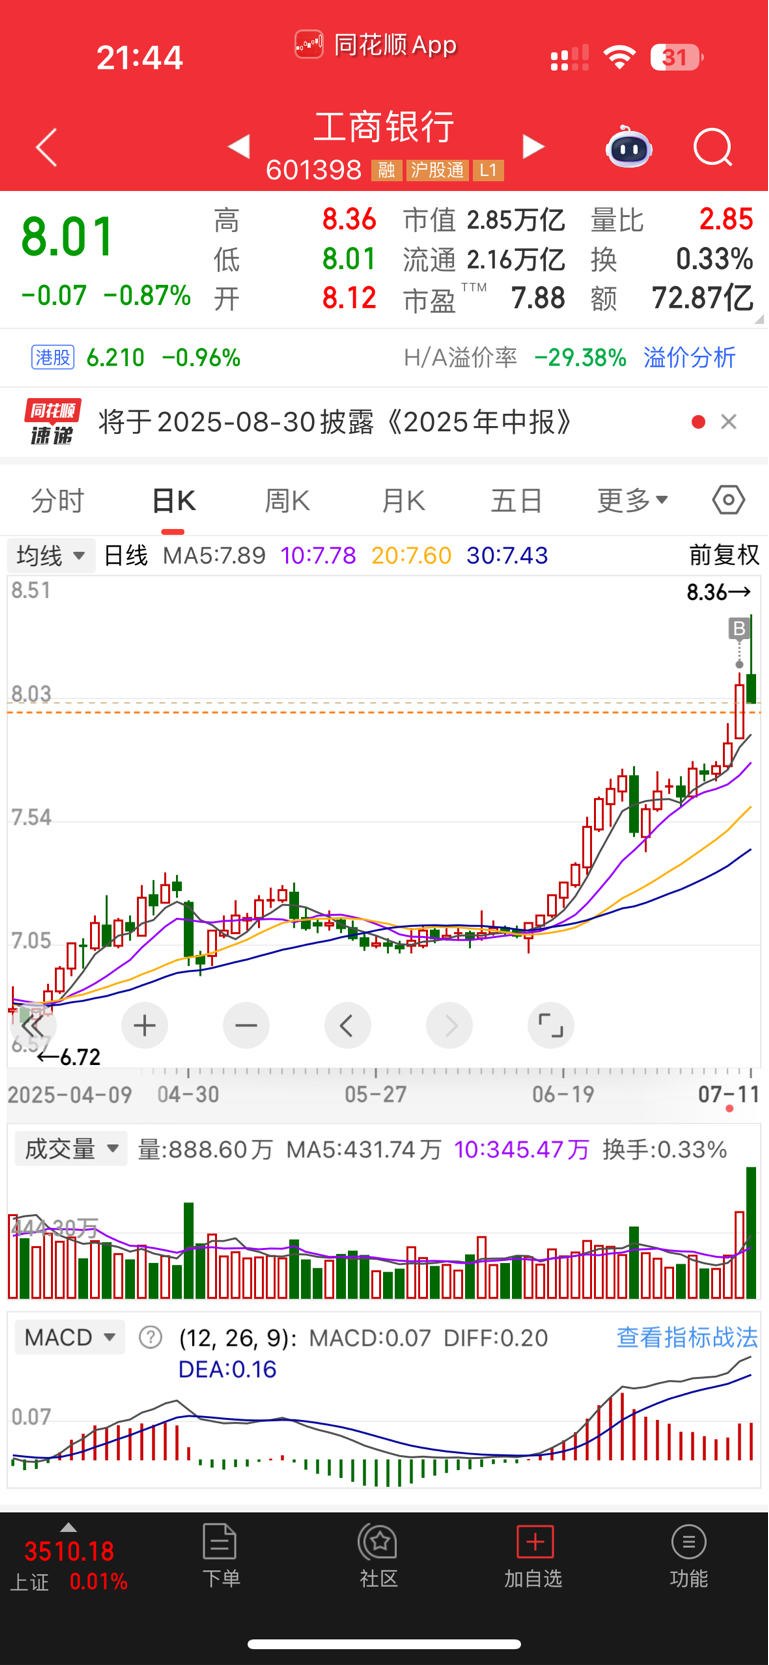Screen dimensions: 769x1665
Task: Expand the 更多 period dropdown
Action: point(632,500)
